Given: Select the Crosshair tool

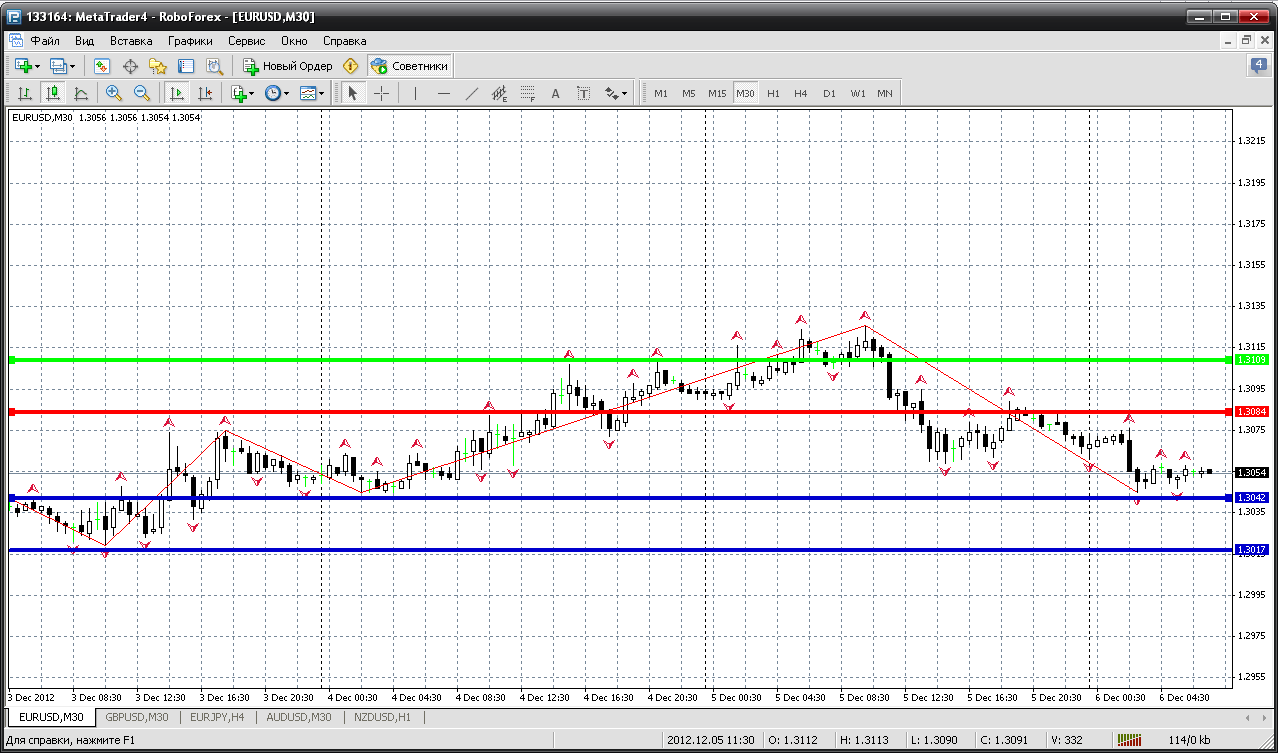Looking at the screenshot, I should tap(381, 93).
